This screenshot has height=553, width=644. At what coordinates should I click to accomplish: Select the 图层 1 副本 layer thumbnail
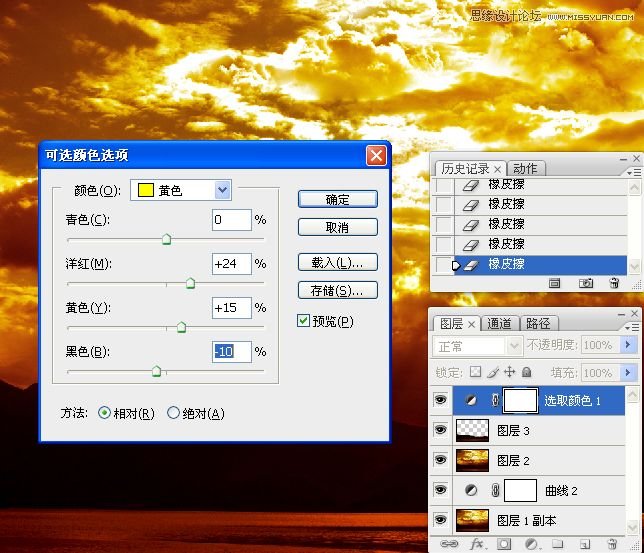pos(472,520)
